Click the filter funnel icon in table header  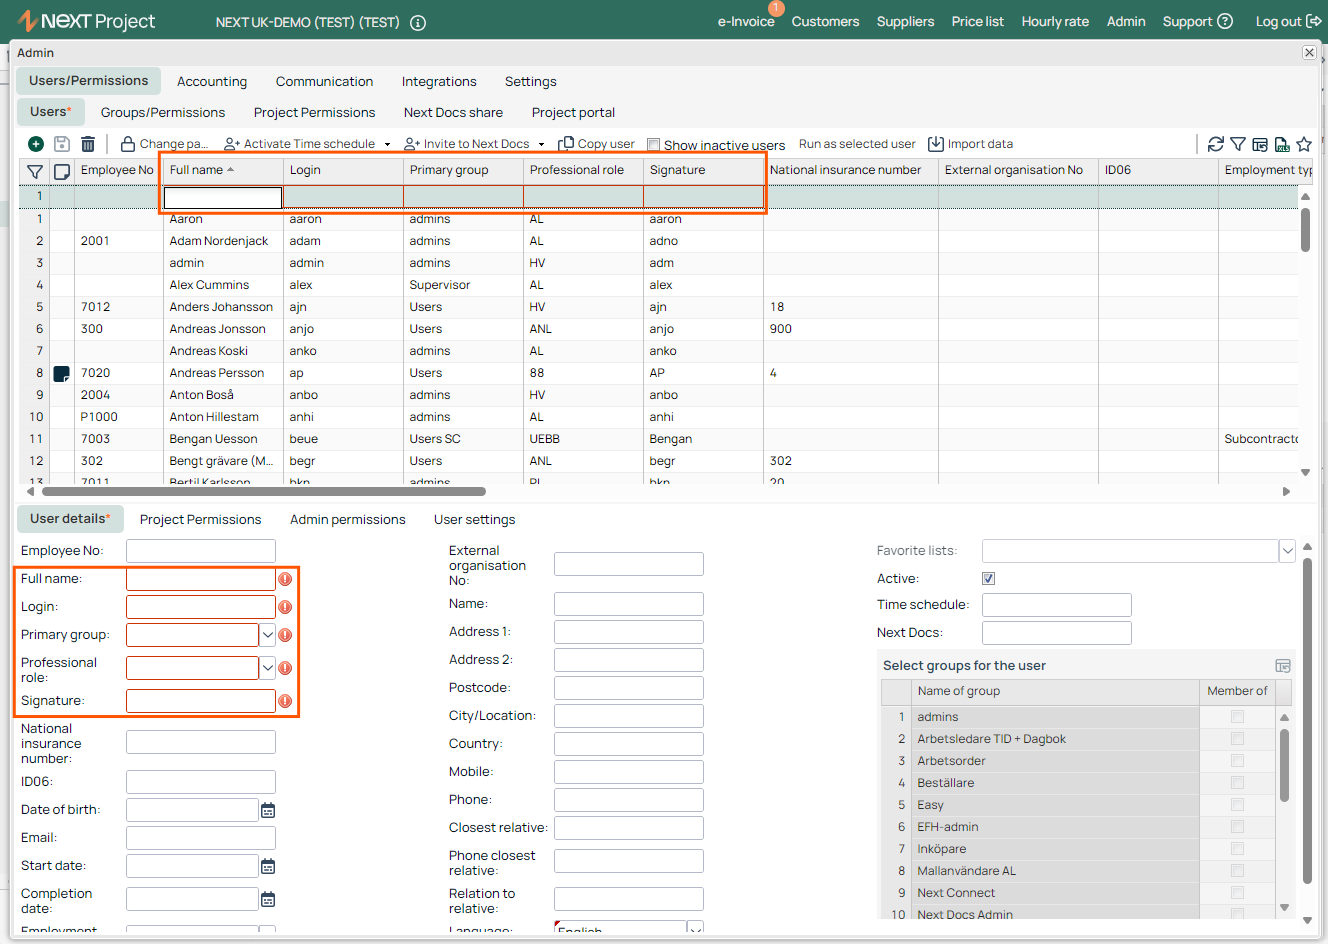(x=35, y=171)
